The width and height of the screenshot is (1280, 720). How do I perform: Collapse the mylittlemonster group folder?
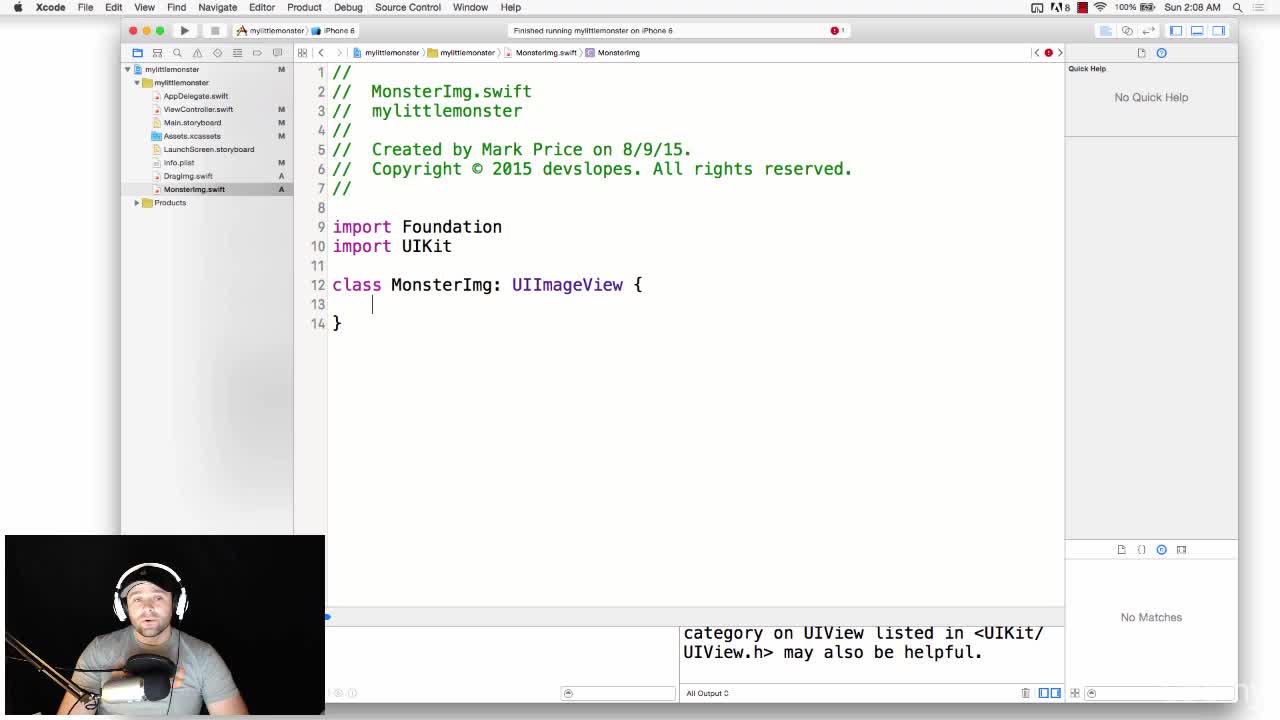click(137, 83)
